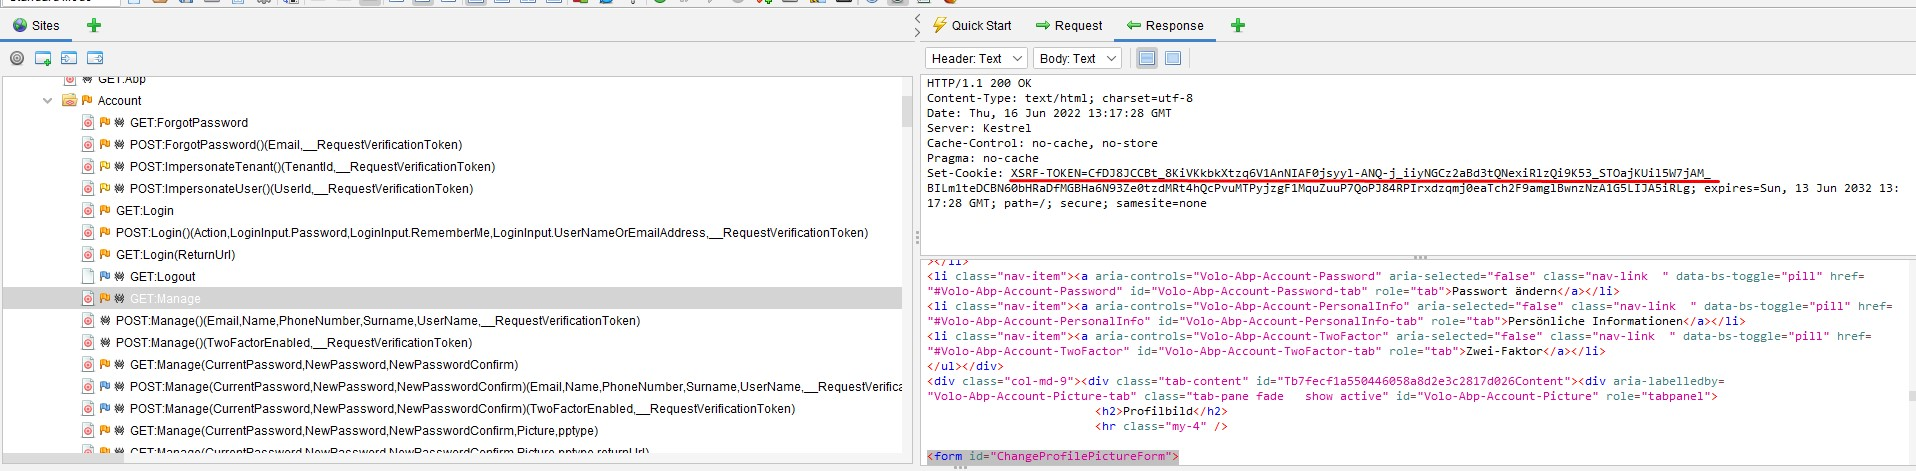The height and width of the screenshot is (471, 1916).
Task: Select the combined header and body view icon
Action: coord(1173,59)
